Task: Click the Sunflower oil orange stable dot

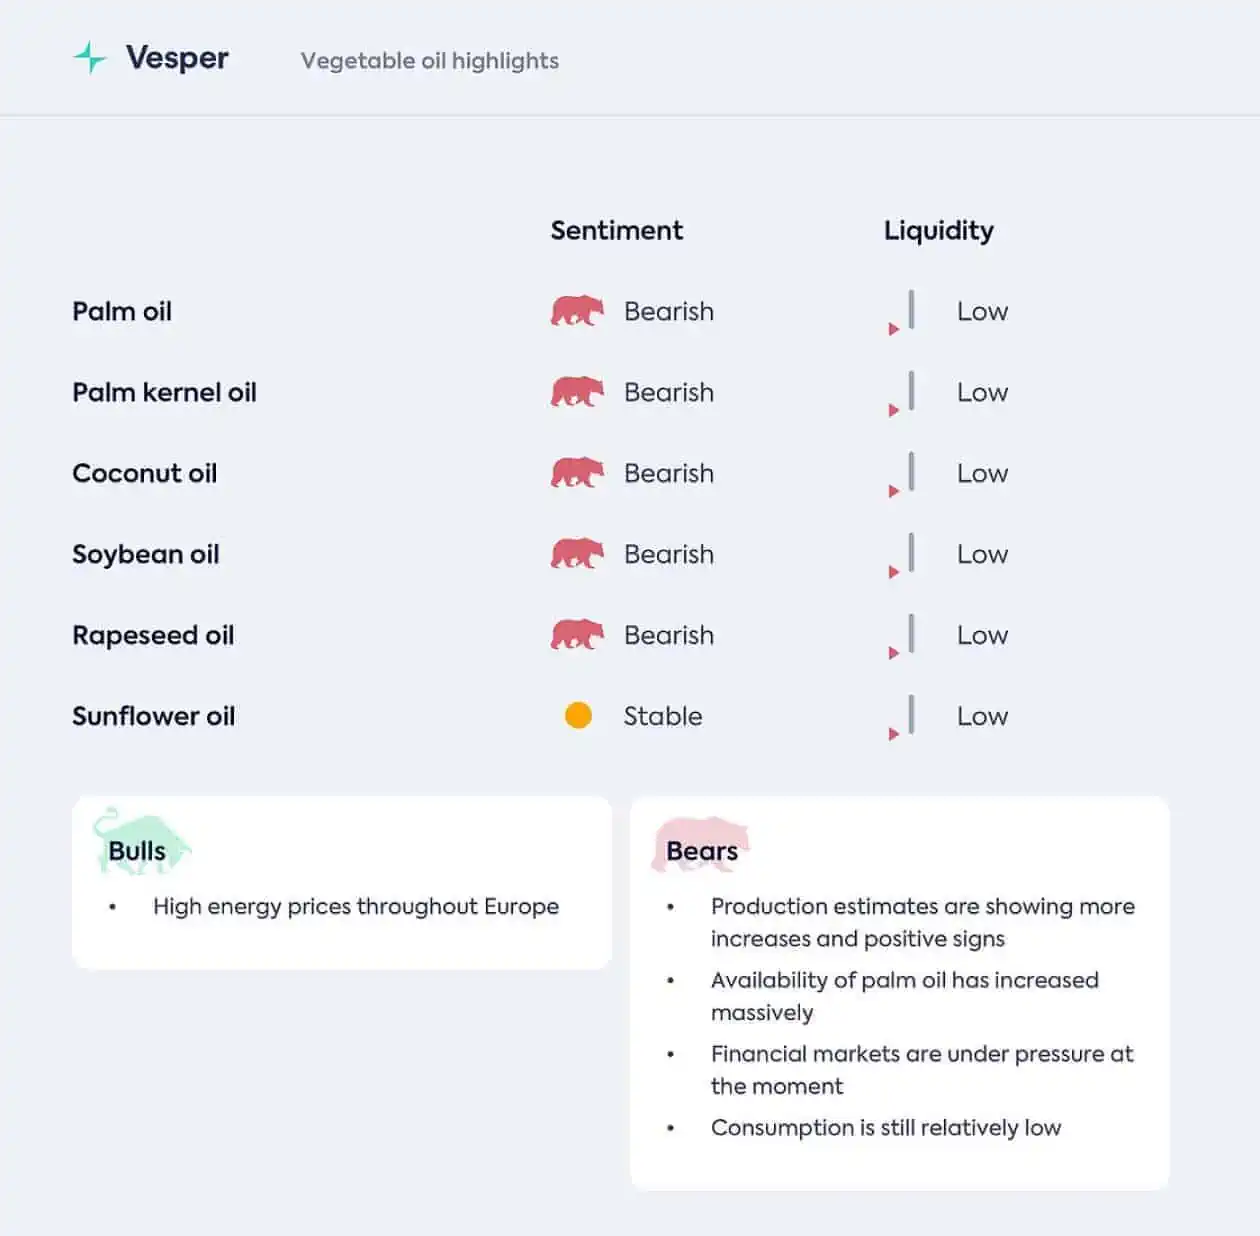Action: coord(578,716)
